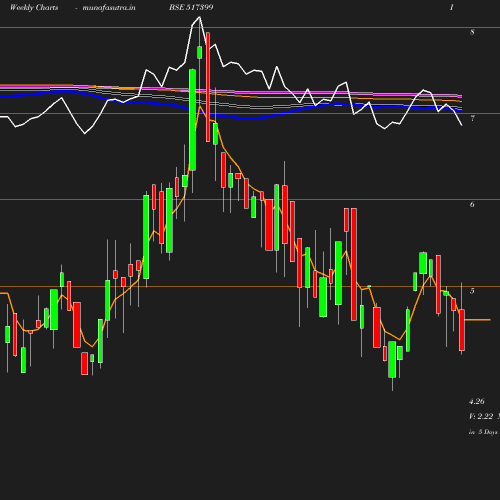Click the price axis label '6'

[x=472, y=204]
